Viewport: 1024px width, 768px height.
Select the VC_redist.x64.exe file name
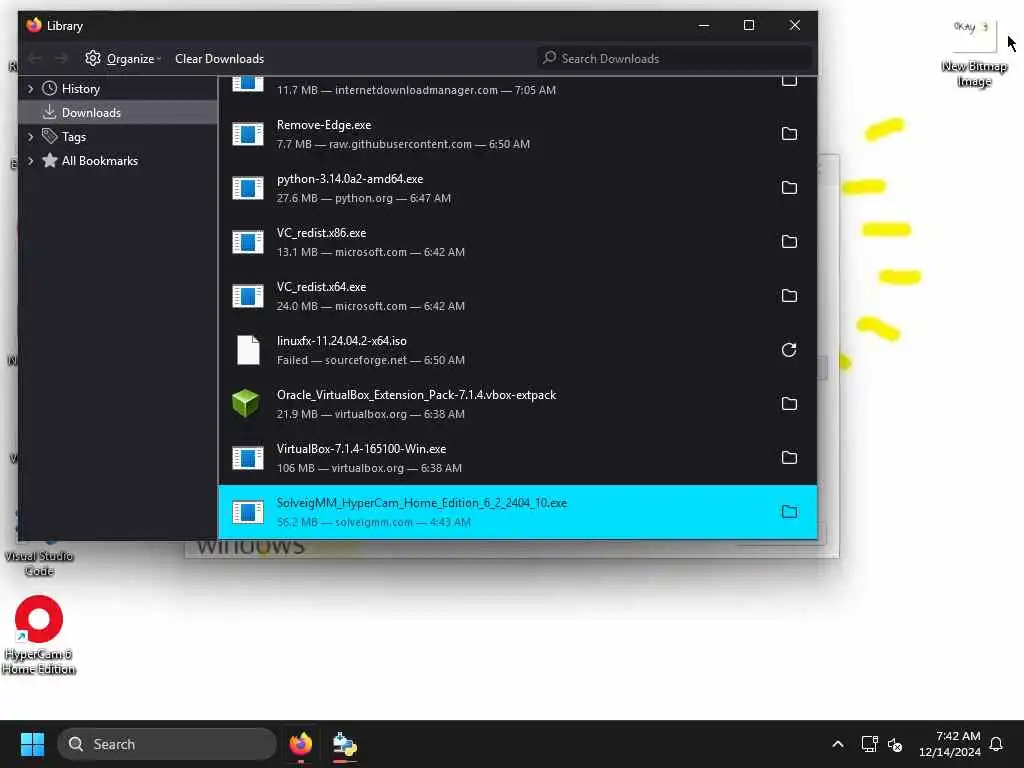click(321, 287)
